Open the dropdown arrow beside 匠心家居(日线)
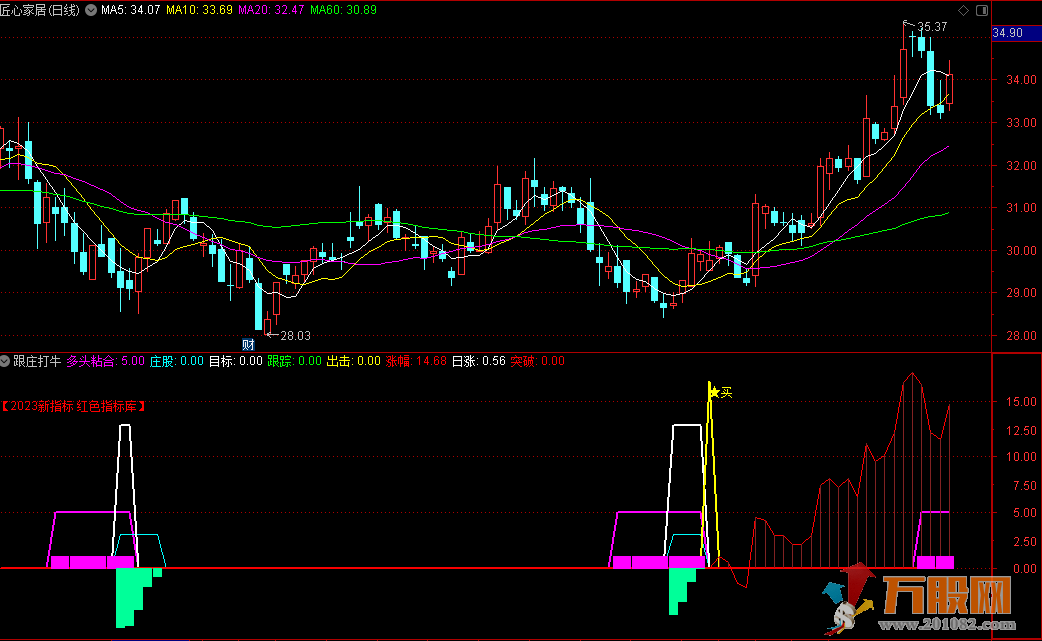The height and width of the screenshot is (641, 1042). (x=91, y=10)
